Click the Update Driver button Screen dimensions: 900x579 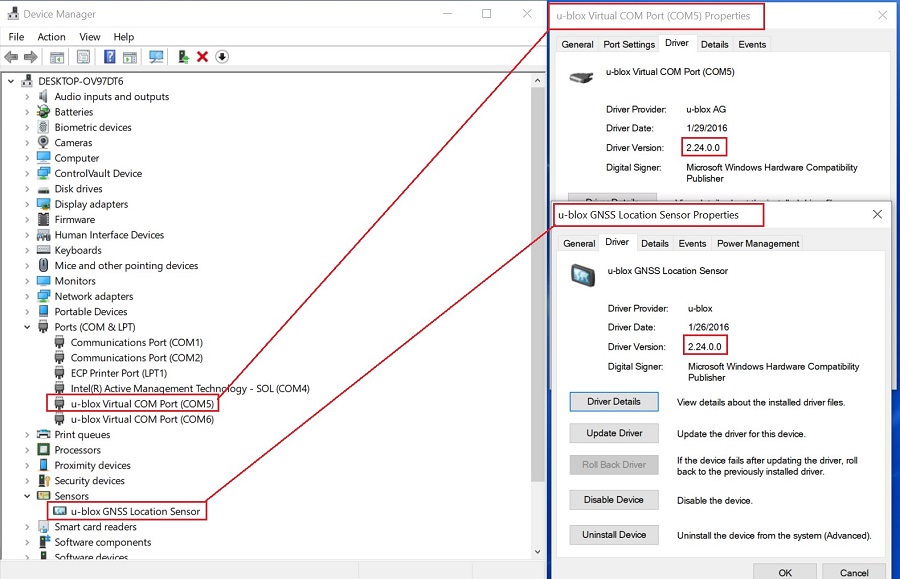point(613,433)
